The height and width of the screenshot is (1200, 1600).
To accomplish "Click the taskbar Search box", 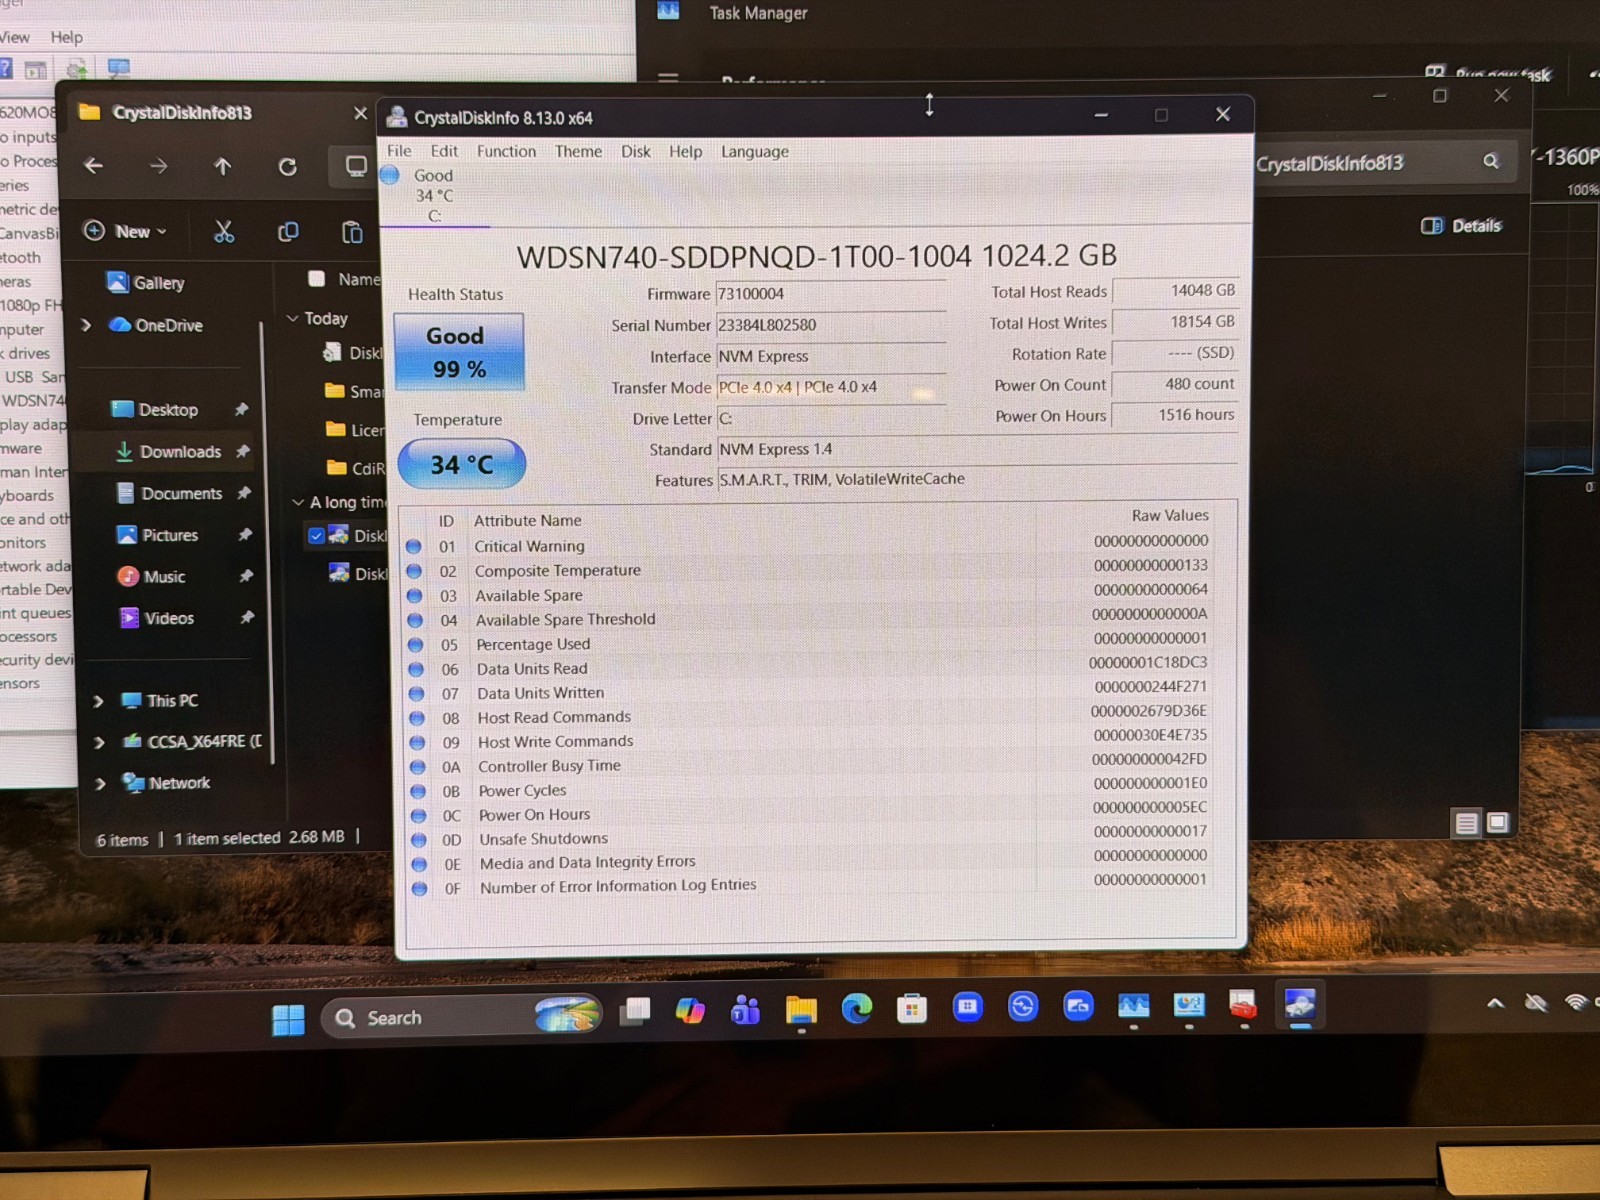I will pyautogui.click(x=463, y=1017).
